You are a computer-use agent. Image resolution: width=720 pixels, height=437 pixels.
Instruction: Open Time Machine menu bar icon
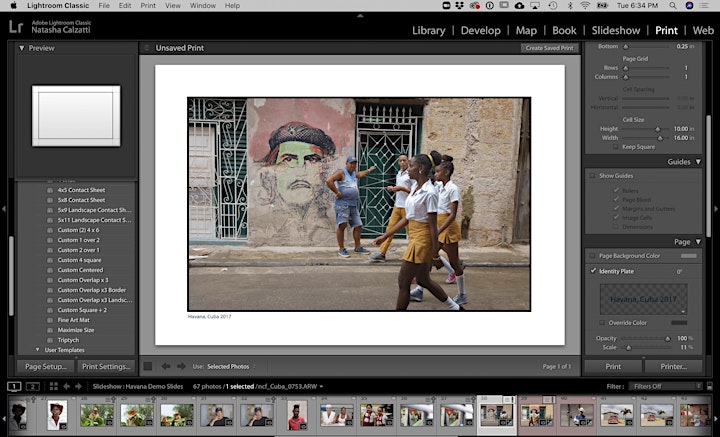point(553,6)
